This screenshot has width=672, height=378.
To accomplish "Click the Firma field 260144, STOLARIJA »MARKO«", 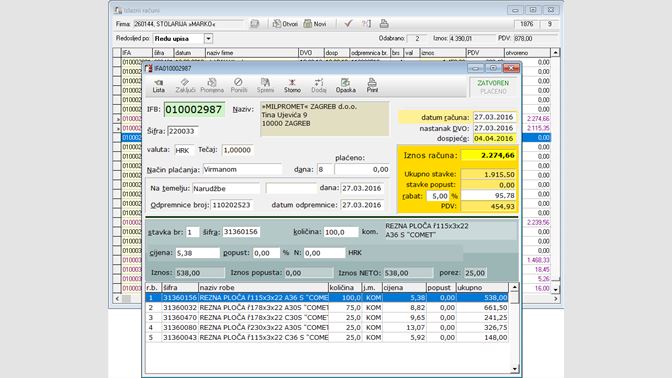I will 188,24.
